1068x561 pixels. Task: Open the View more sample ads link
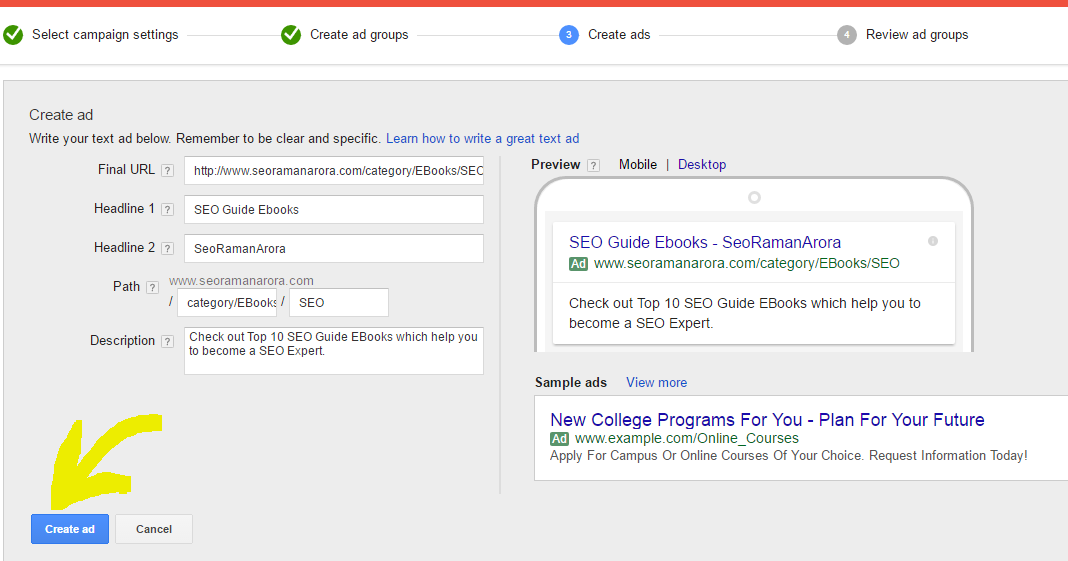(657, 383)
